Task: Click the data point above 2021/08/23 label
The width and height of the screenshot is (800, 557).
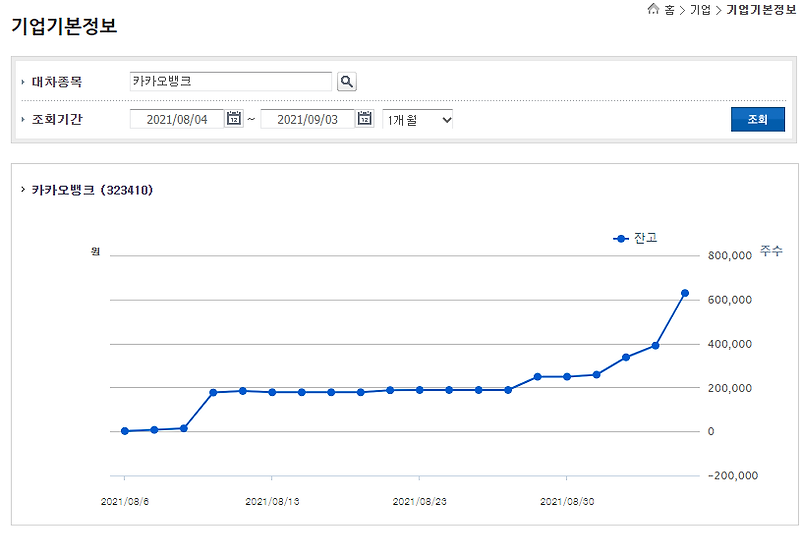Action: click(419, 390)
